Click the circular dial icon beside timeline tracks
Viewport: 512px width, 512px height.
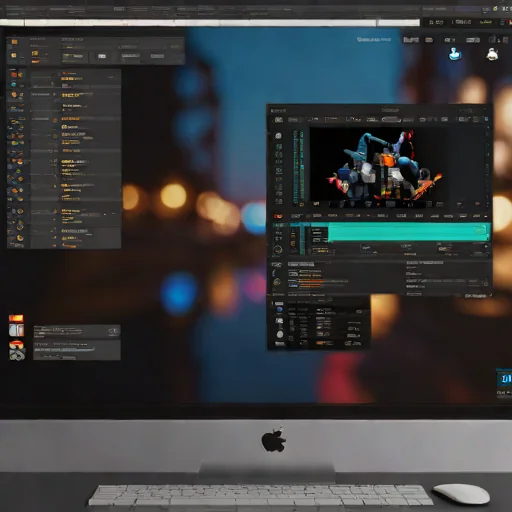point(277,249)
